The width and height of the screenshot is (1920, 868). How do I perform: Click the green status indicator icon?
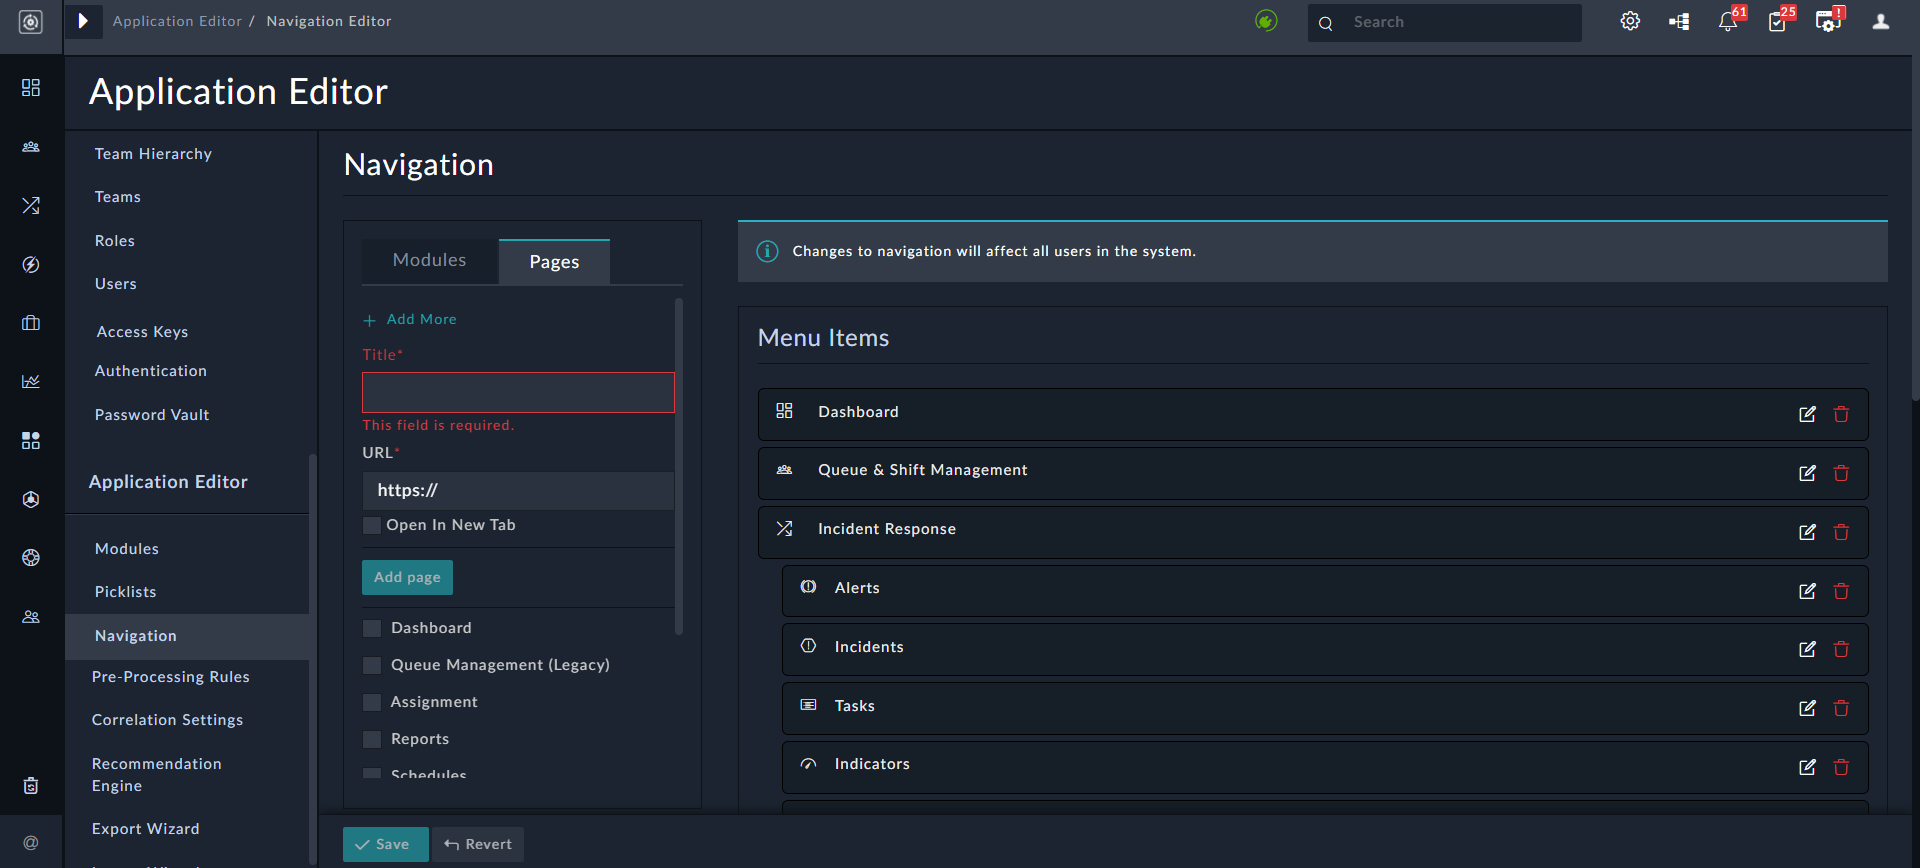(1266, 21)
